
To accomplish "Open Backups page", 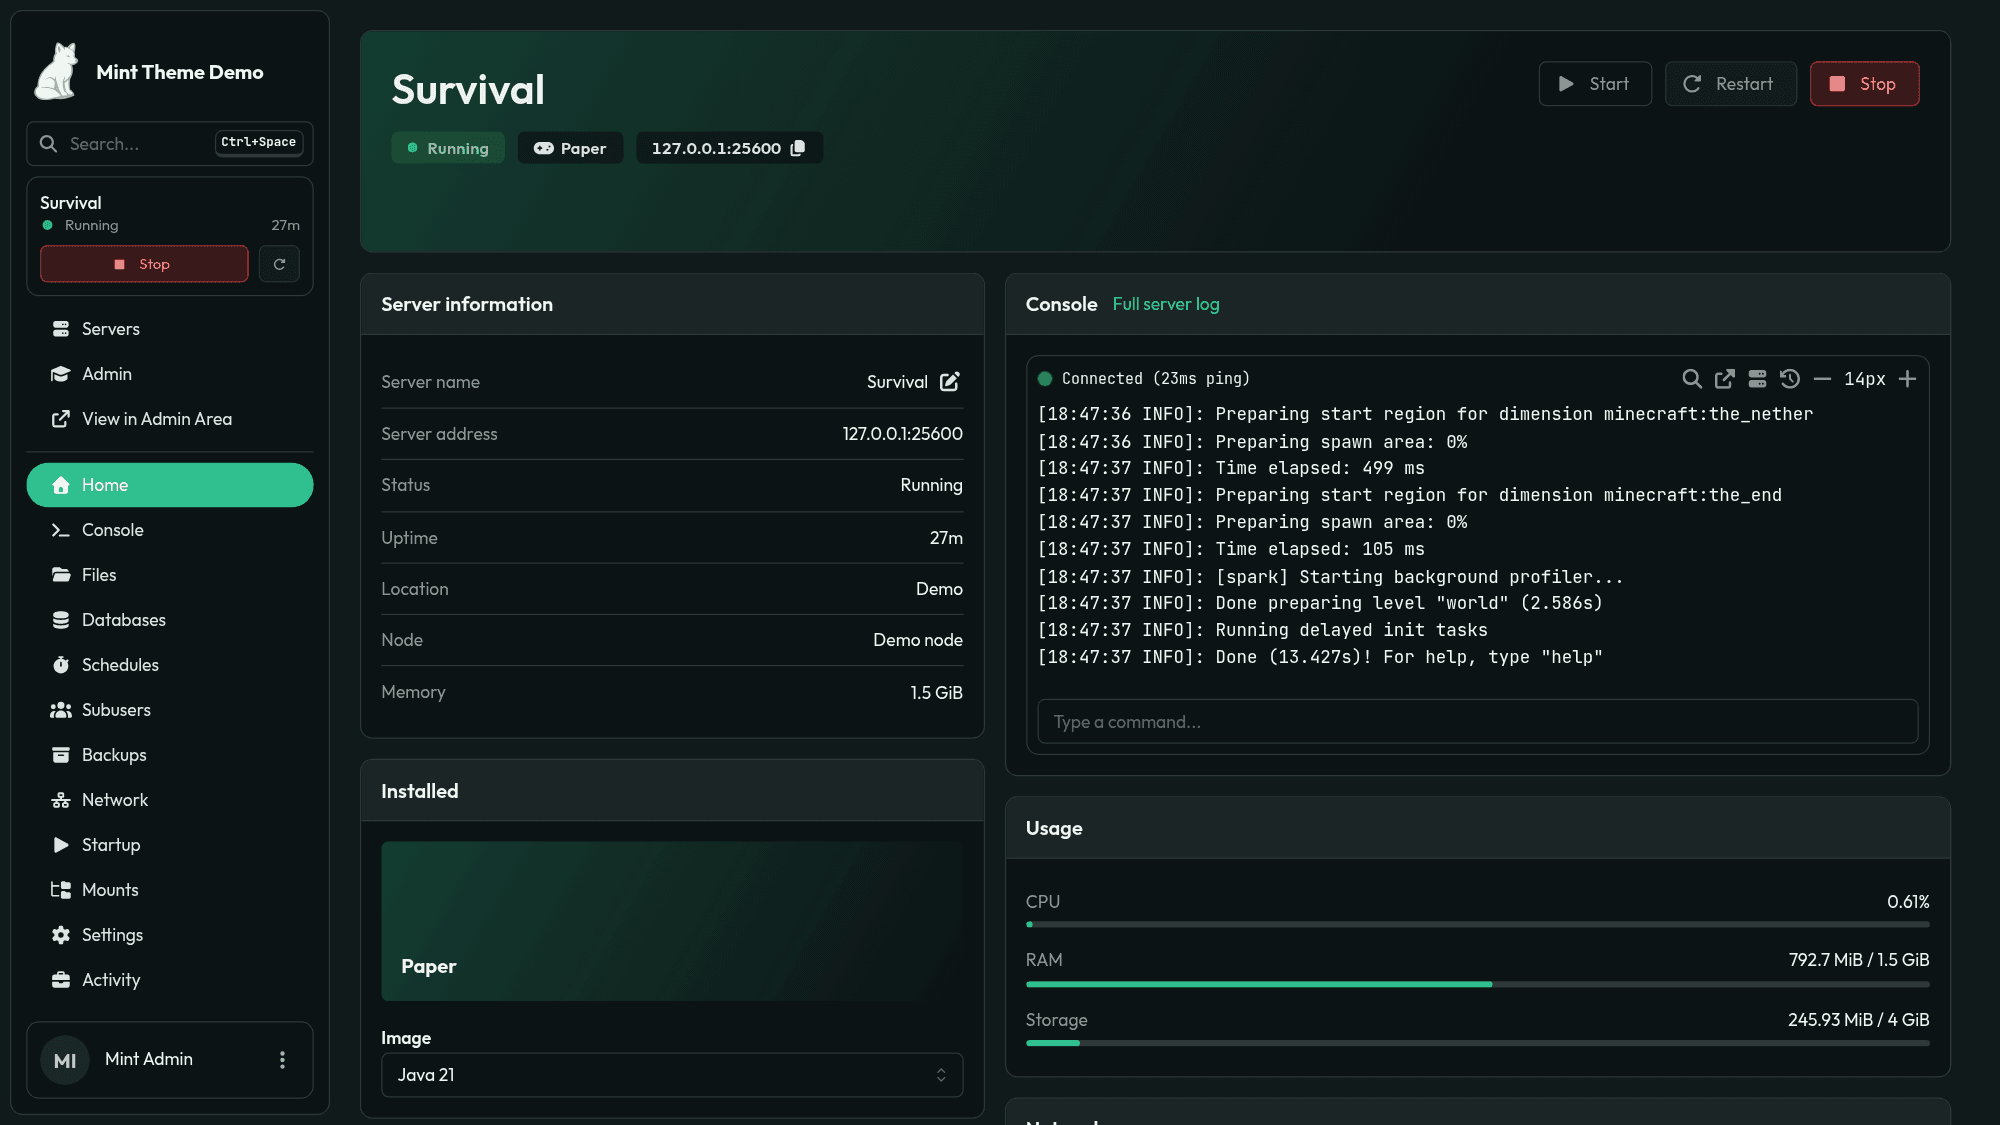I will [x=170, y=755].
